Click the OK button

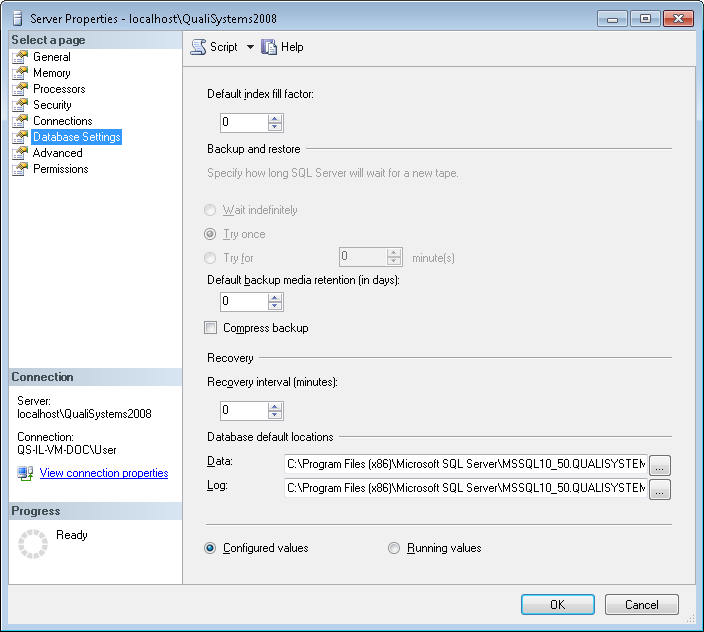tap(557, 605)
